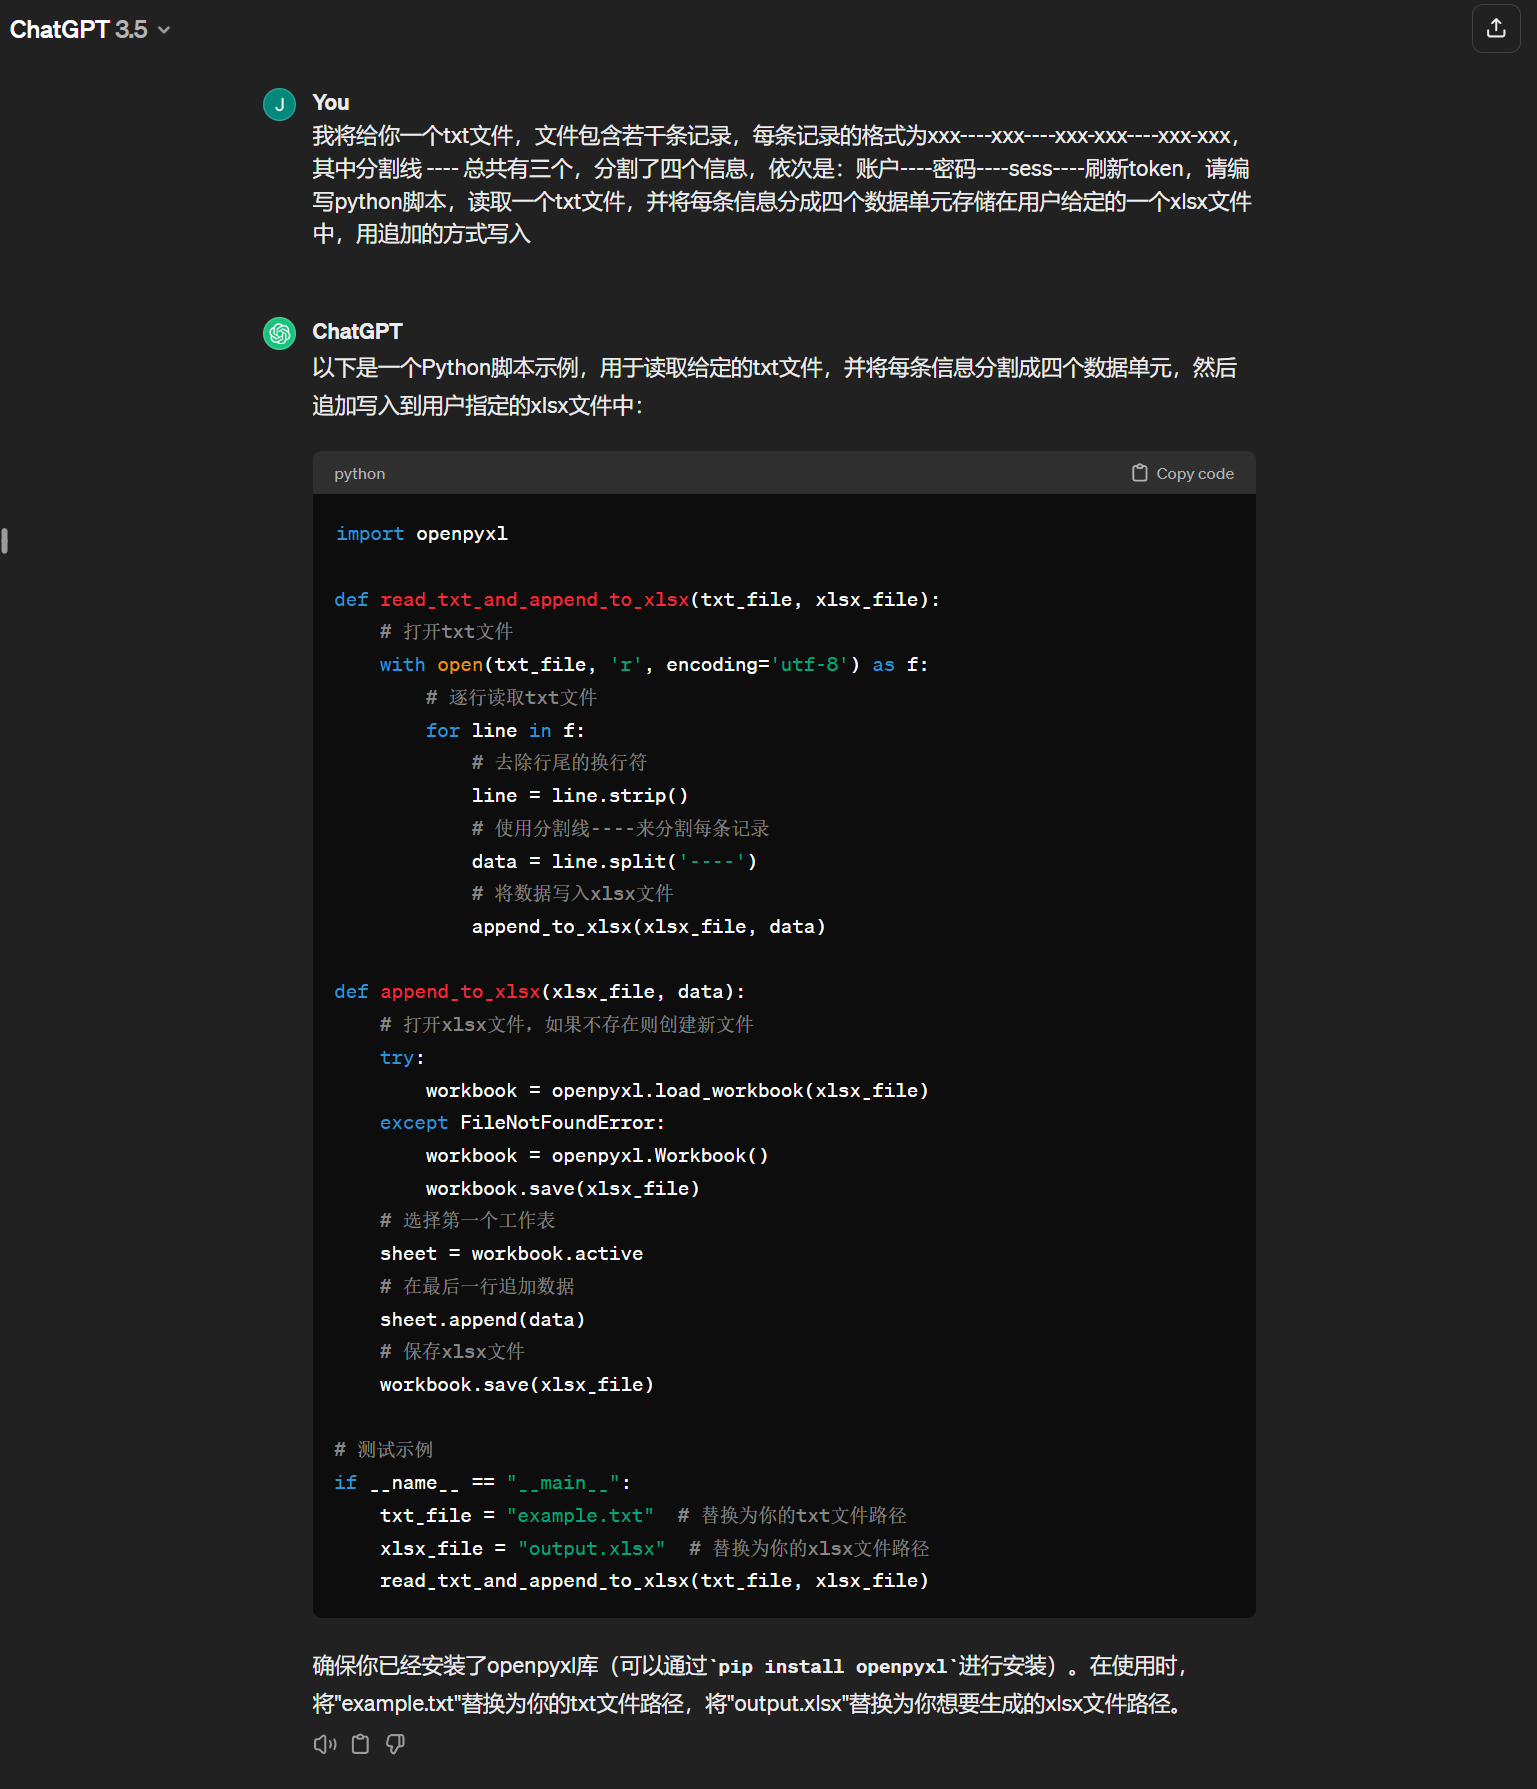1537x1789 pixels.
Task: Click the copy response clipboard icon
Action: 360,1744
